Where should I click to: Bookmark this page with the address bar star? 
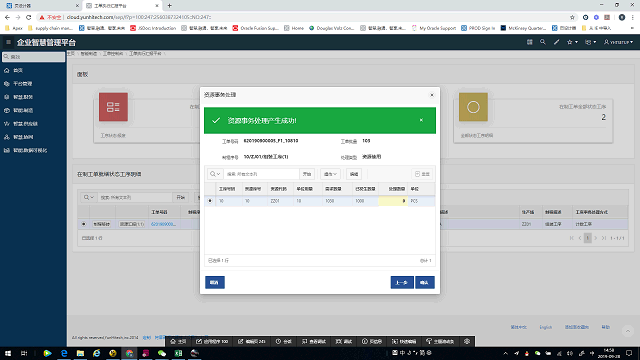pyautogui.click(x=572, y=17)
